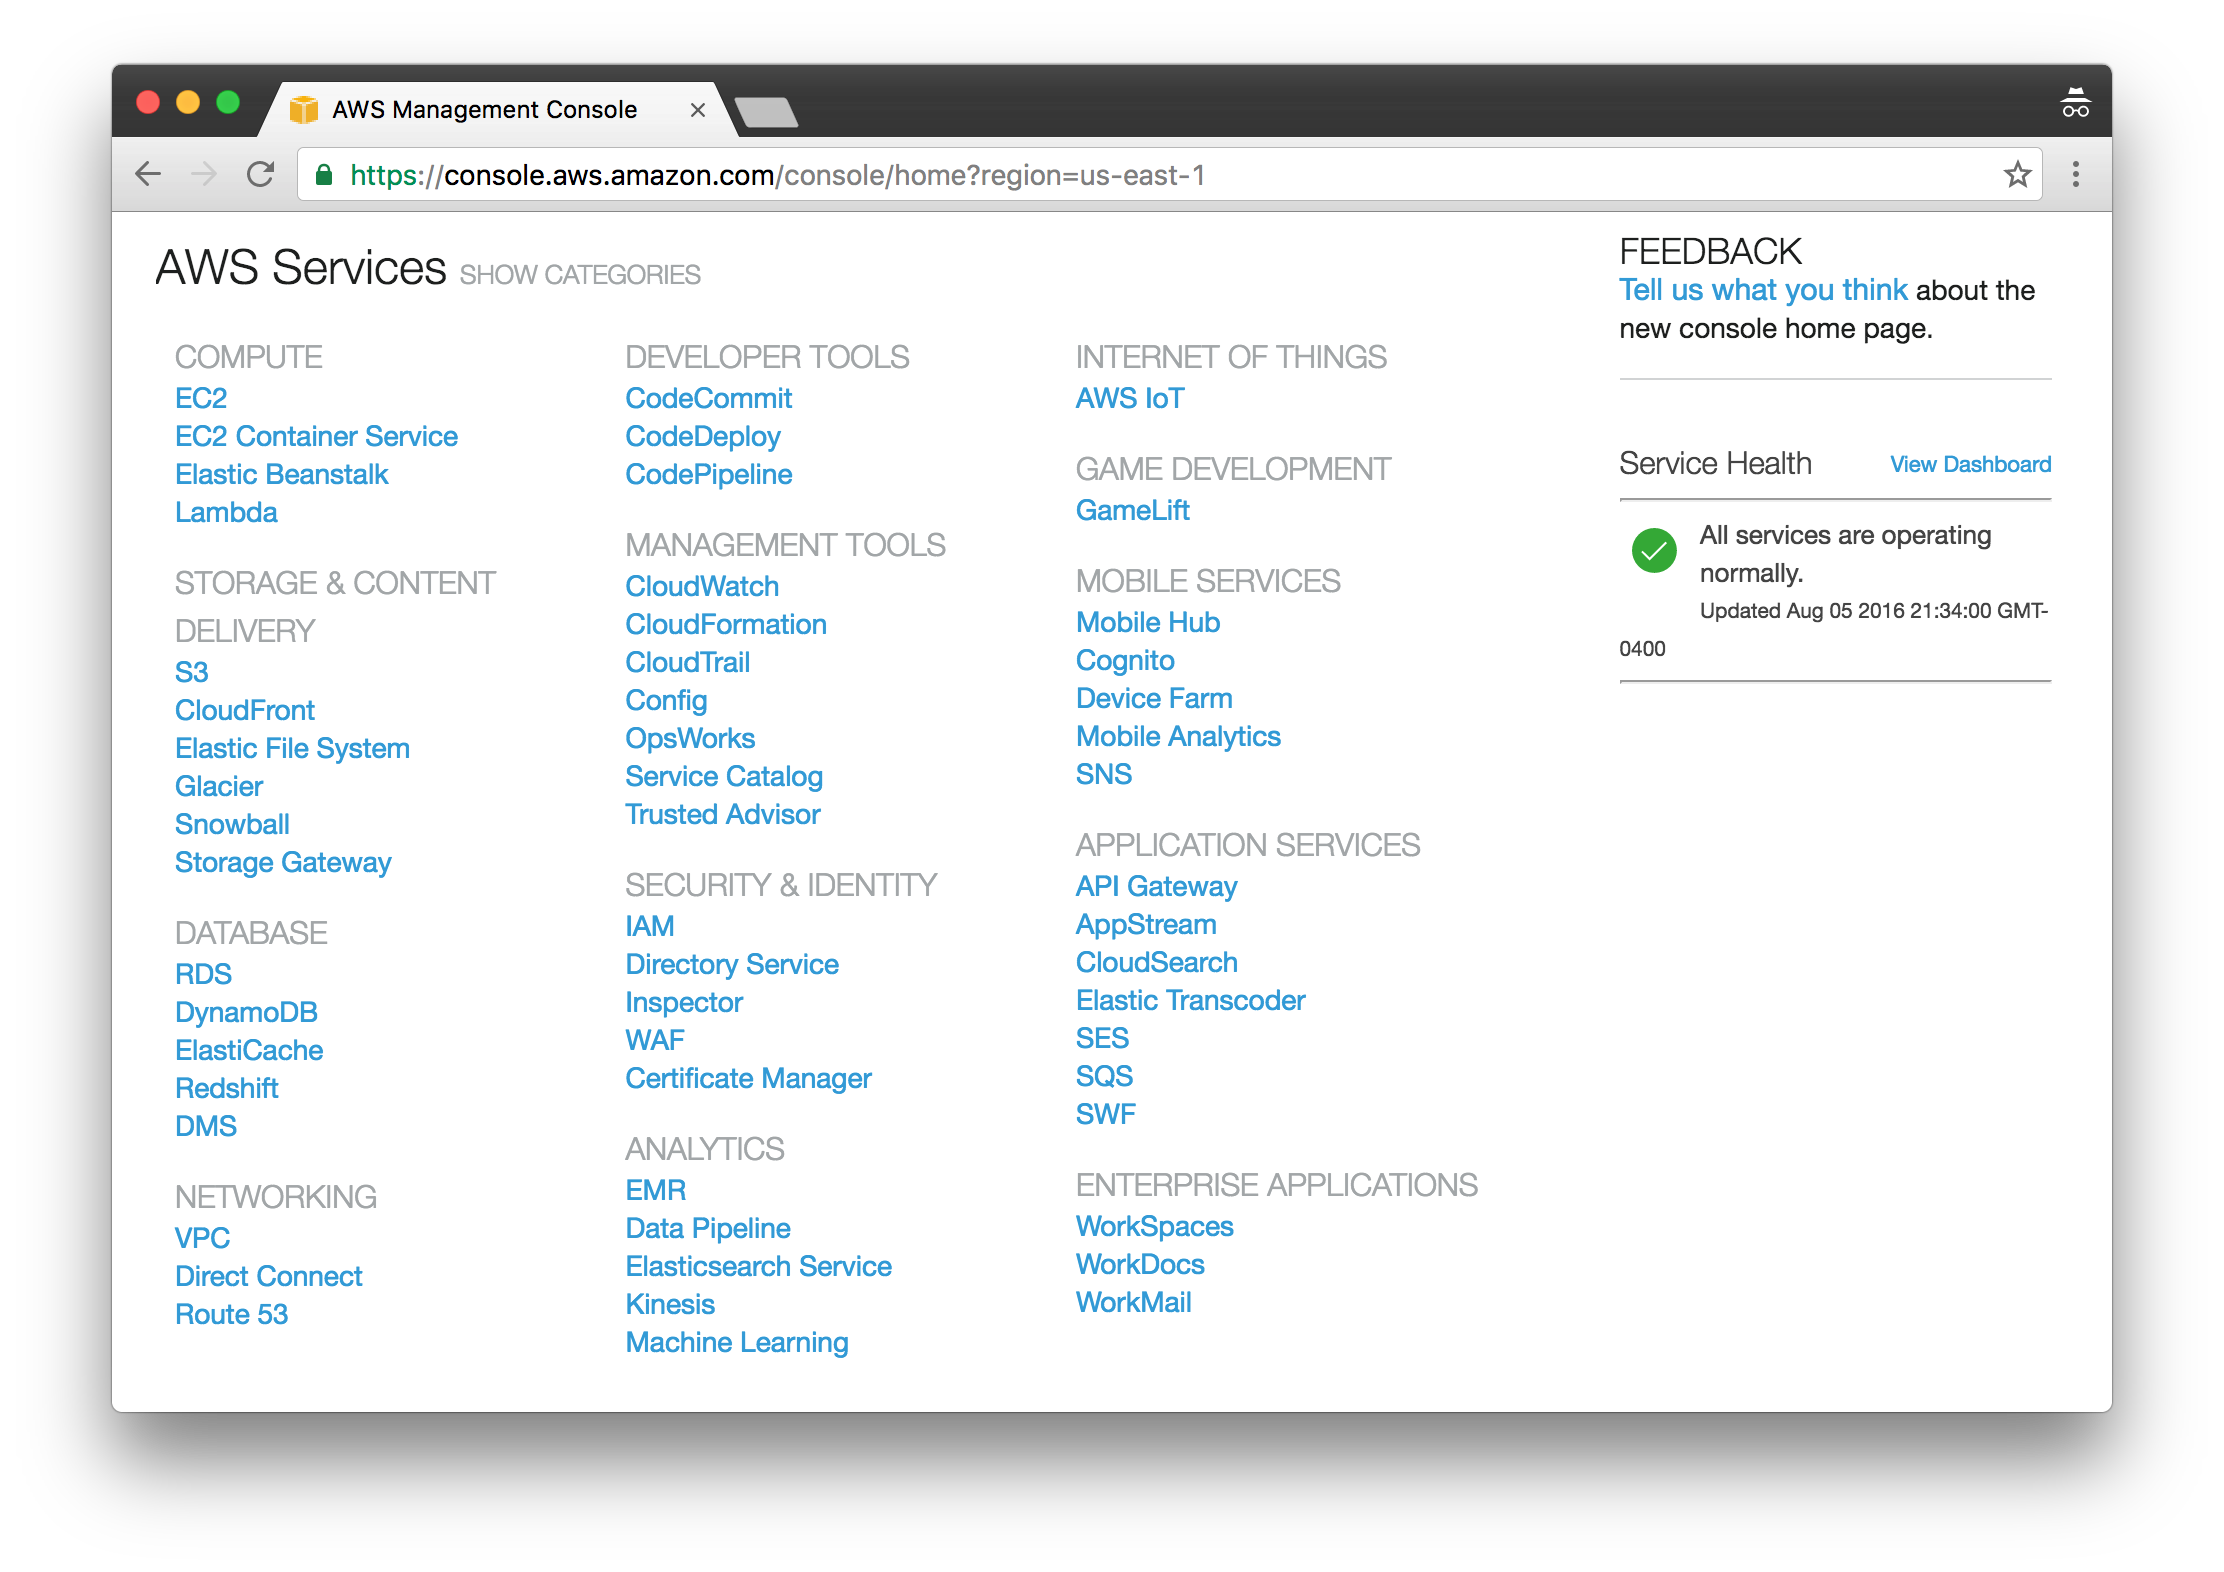Open the View Dashboard link

(x=1970, y=464)
